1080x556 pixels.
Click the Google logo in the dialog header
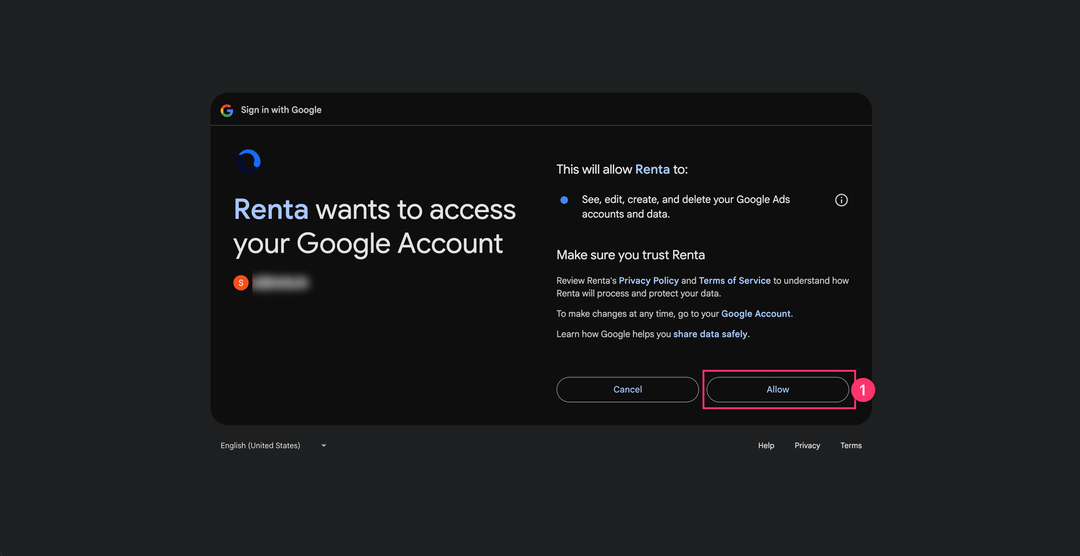coord(227,110)
